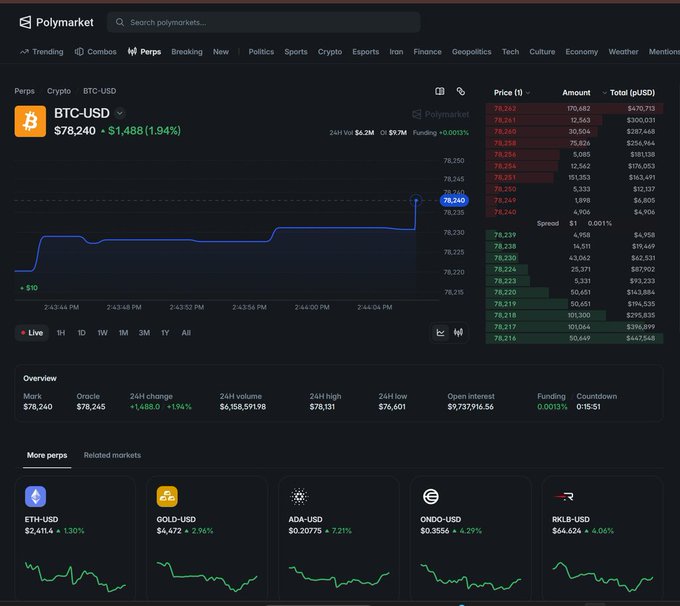Click bid price 78,239 in order book
Viewport: 680px width, 606px height.
(x=505, y=235)
